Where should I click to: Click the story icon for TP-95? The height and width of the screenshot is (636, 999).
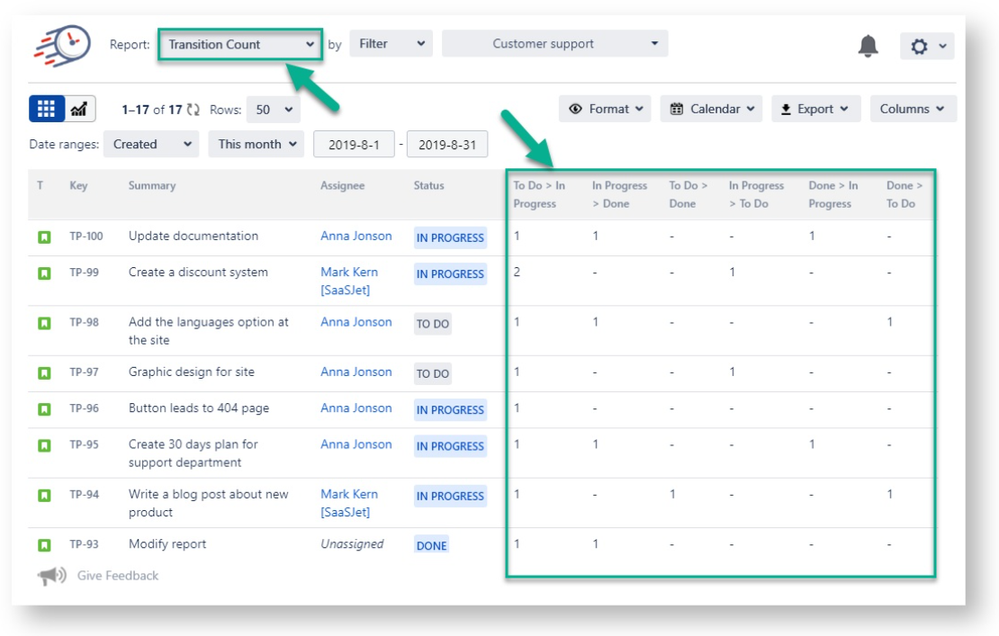click(x=44, y=445)
